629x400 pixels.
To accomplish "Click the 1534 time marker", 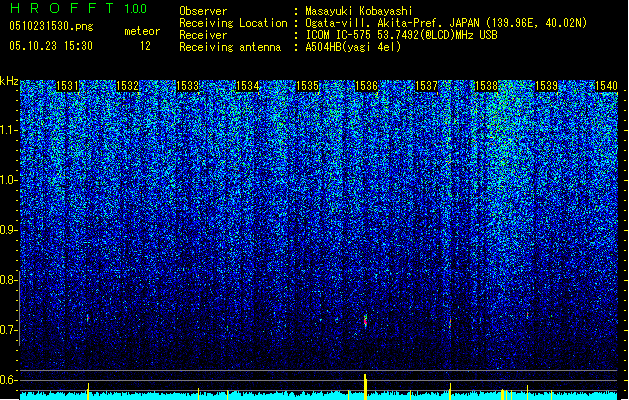I will (248, 86).
